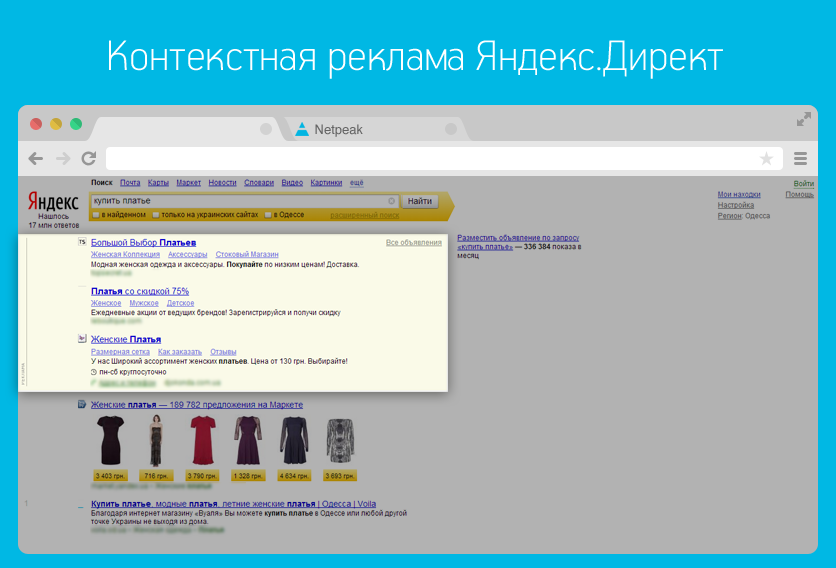This screenshot has height=568, width=836.
Task: Open the Как заказать sitelink
Action: pos(180,352)
